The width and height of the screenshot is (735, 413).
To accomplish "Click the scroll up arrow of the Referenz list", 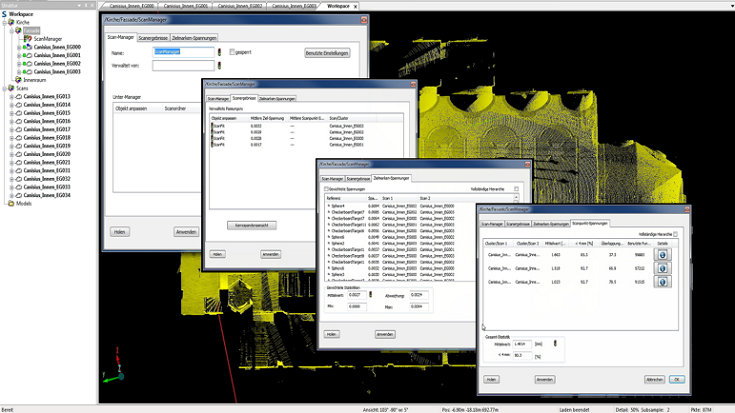I will coord(516,198).
